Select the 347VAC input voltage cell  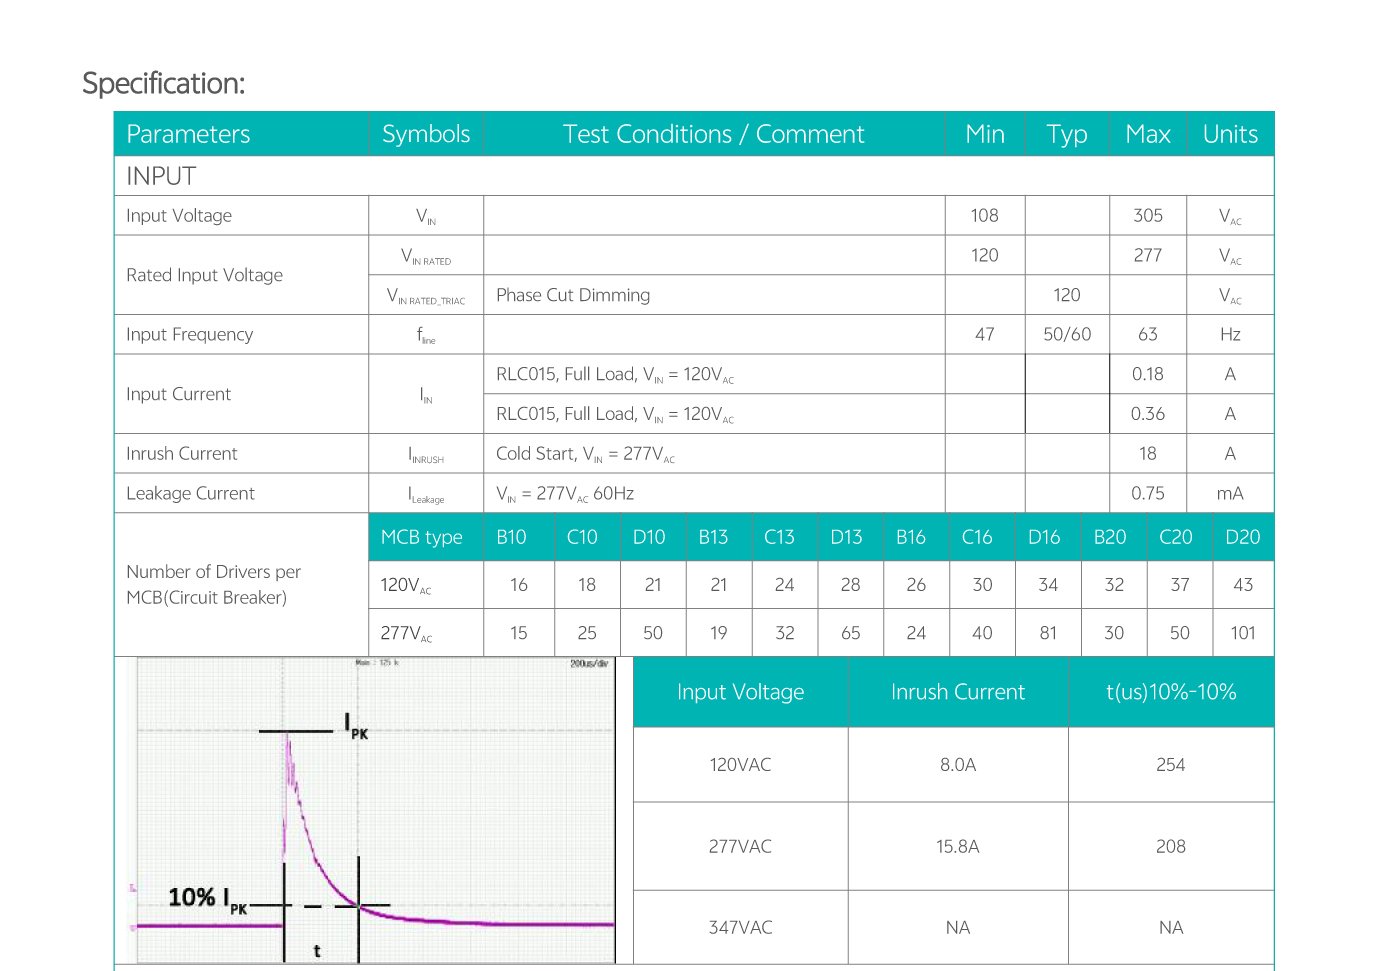[x=740, y=927]
